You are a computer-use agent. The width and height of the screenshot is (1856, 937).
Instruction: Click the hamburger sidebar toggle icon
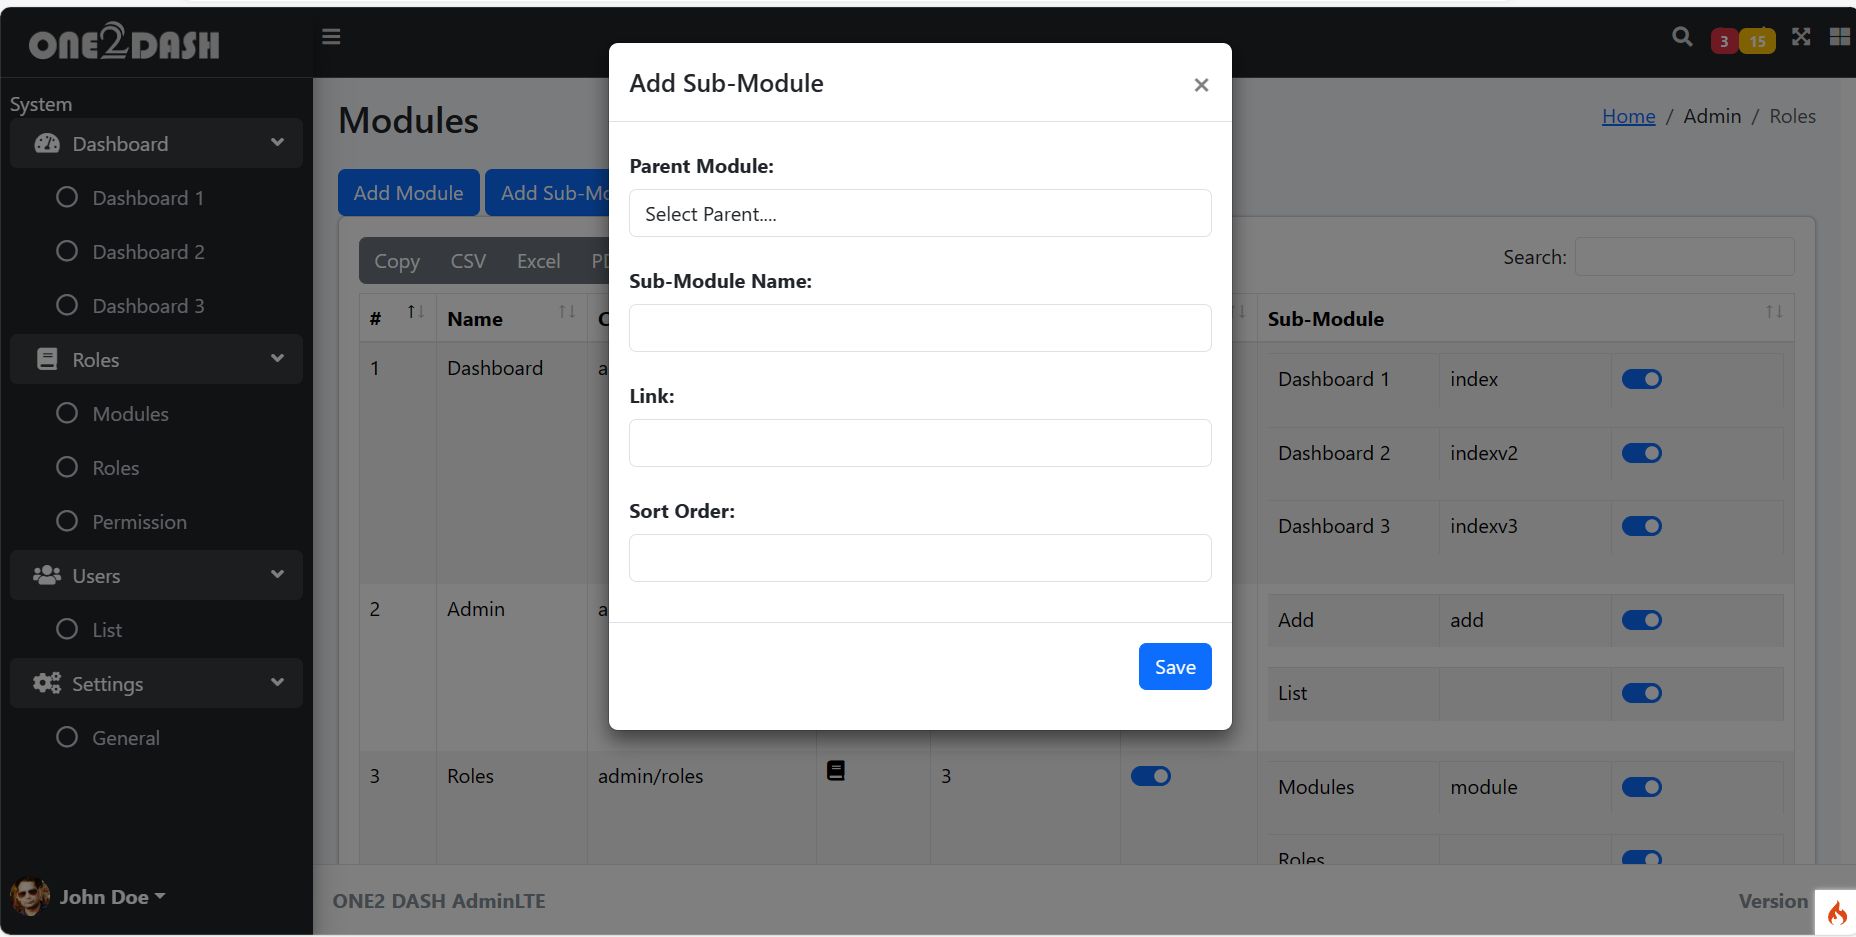coord(331,37)
